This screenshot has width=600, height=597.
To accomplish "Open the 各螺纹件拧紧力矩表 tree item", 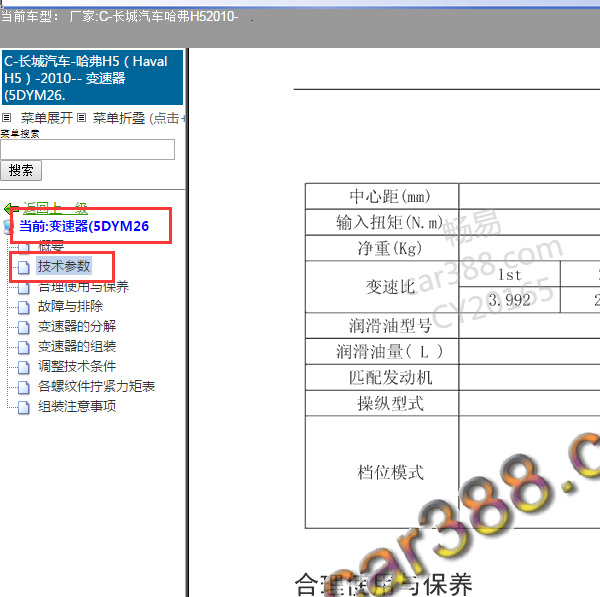I will pyautogui.click(x=96, y=386).
